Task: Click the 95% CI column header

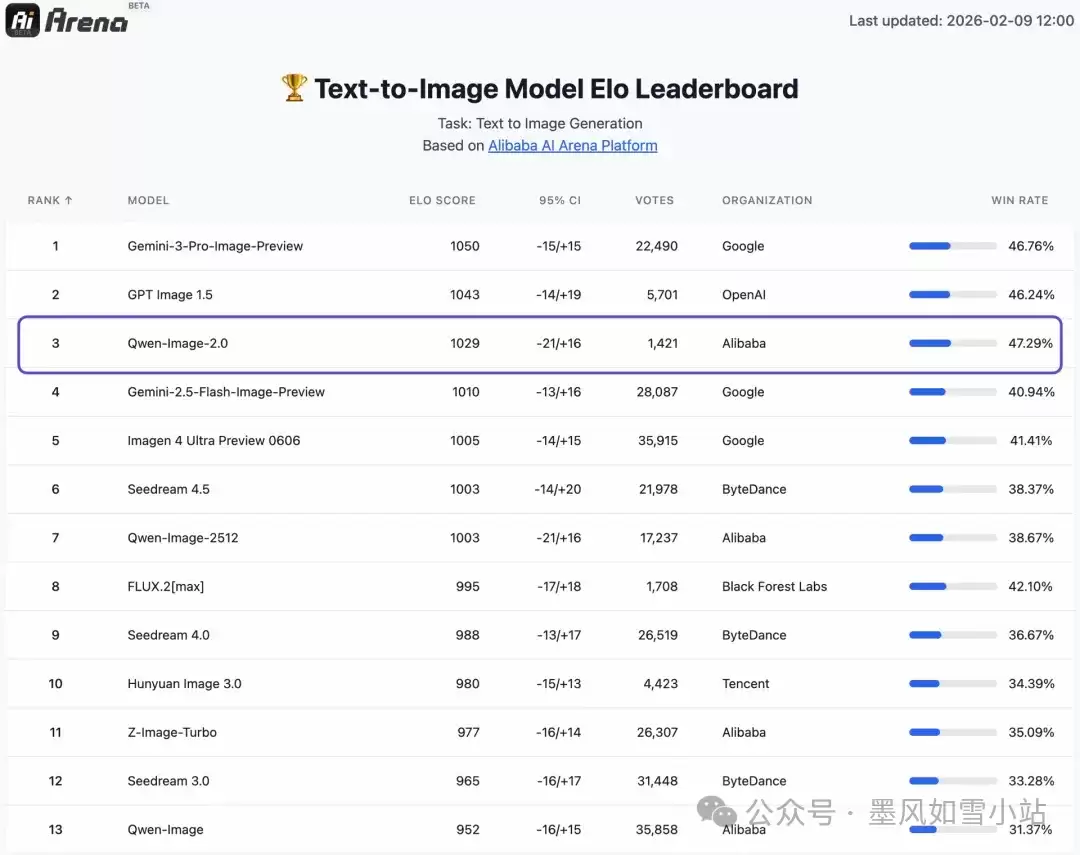Action: point(559,200)
